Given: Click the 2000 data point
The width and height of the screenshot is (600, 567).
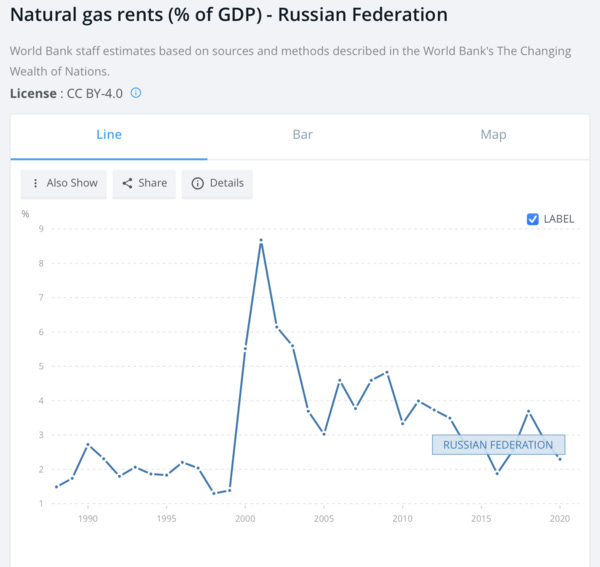Looking at the screenshot, I should [245, 349].
